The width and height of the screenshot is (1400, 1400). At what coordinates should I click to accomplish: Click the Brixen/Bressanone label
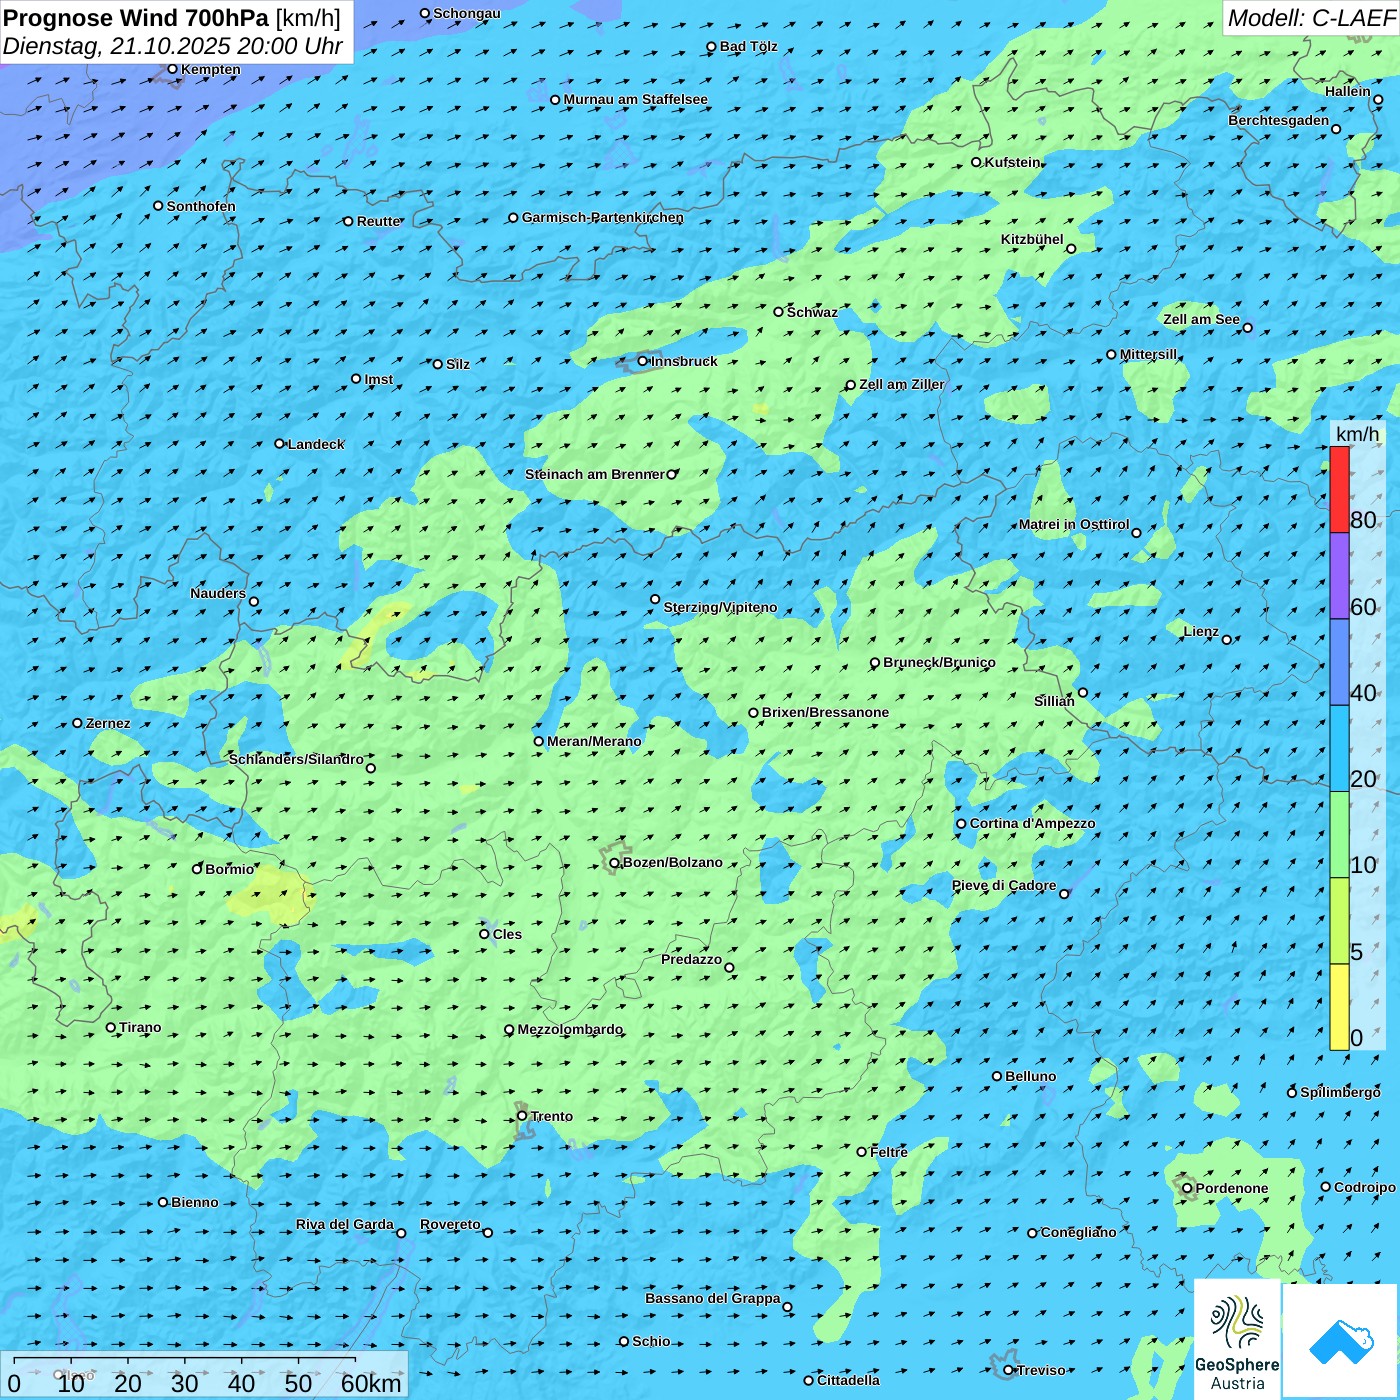[x=826, y=712]
